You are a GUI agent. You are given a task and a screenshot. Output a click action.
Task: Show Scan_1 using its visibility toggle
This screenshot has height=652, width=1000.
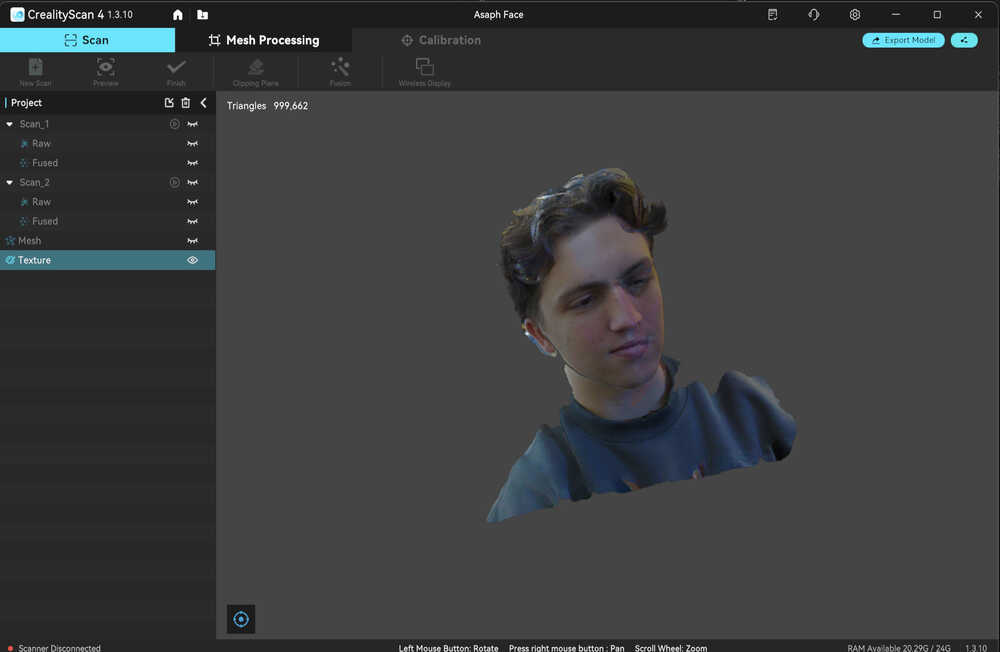pos(193,124)
